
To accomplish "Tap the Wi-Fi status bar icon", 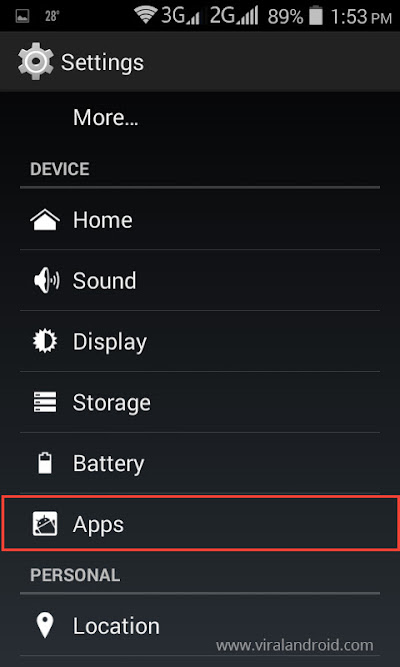I will (x=146, y=15).
